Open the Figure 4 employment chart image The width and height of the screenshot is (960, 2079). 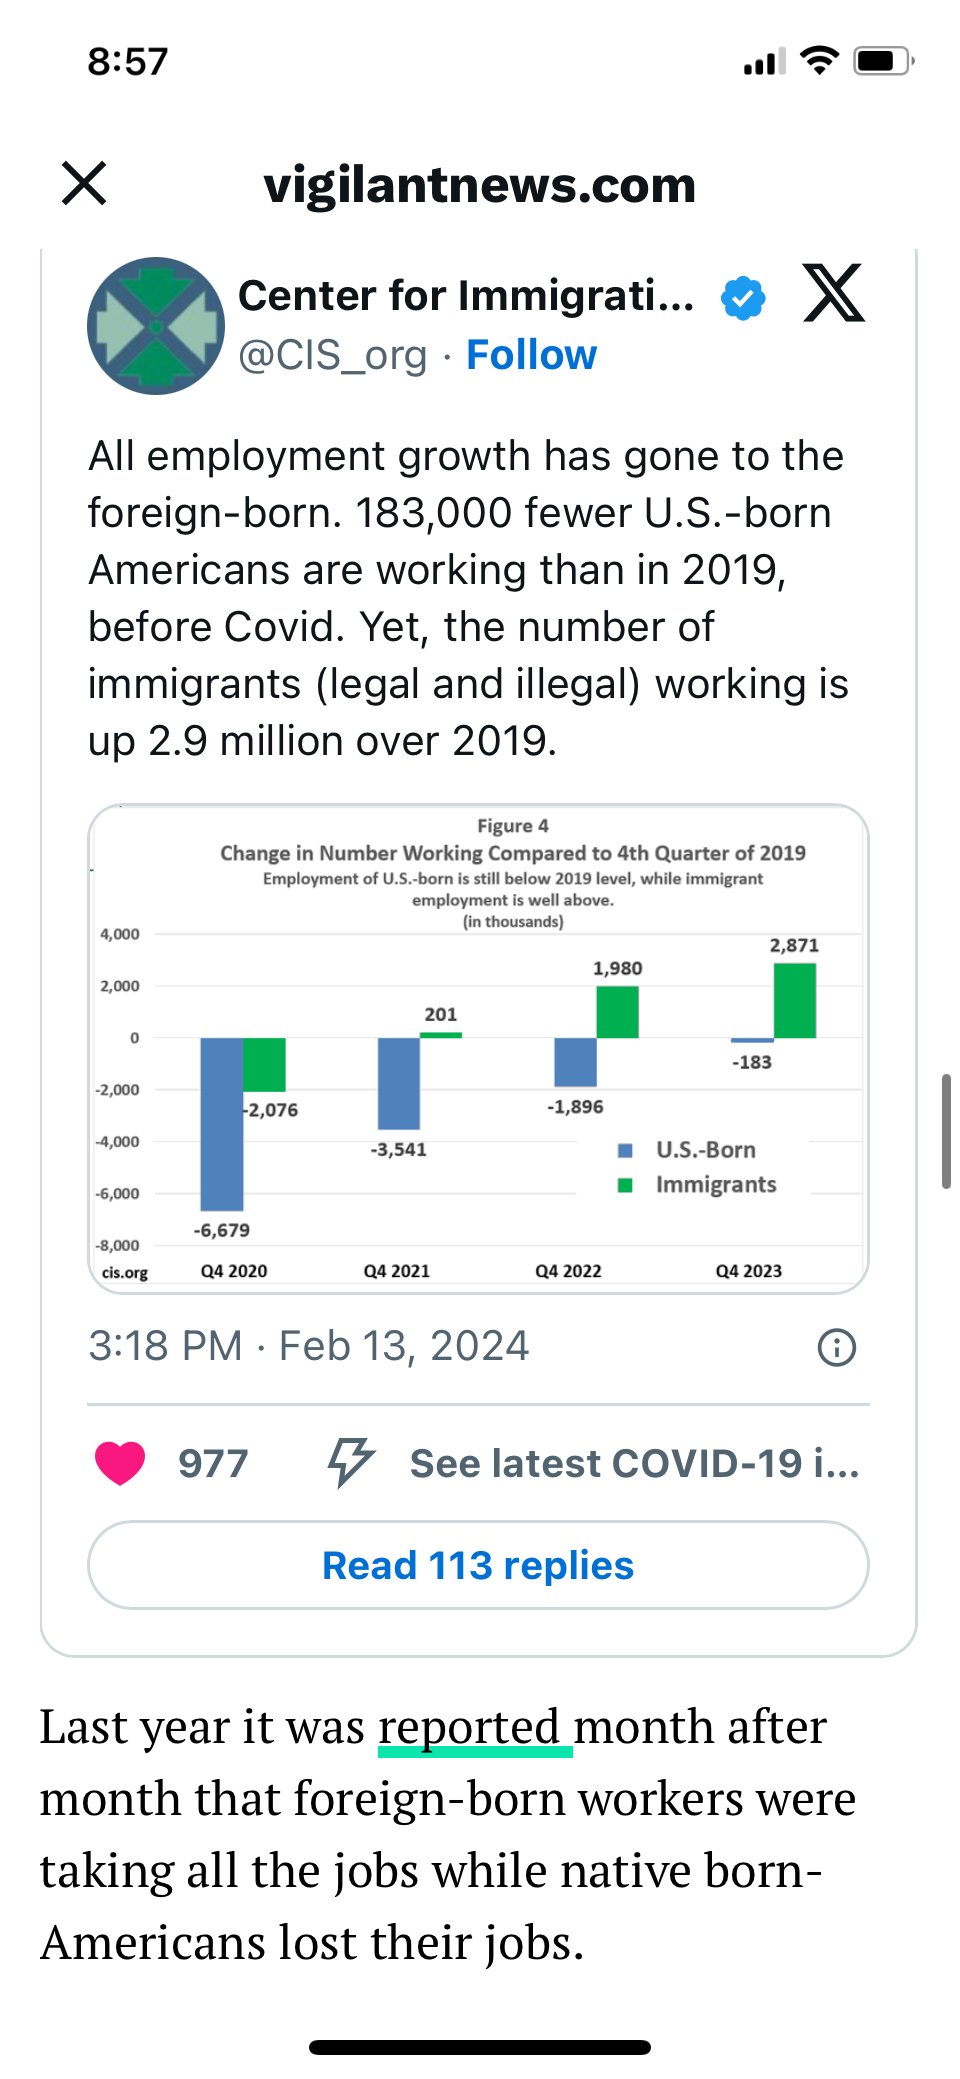[x=478, y=1048]
